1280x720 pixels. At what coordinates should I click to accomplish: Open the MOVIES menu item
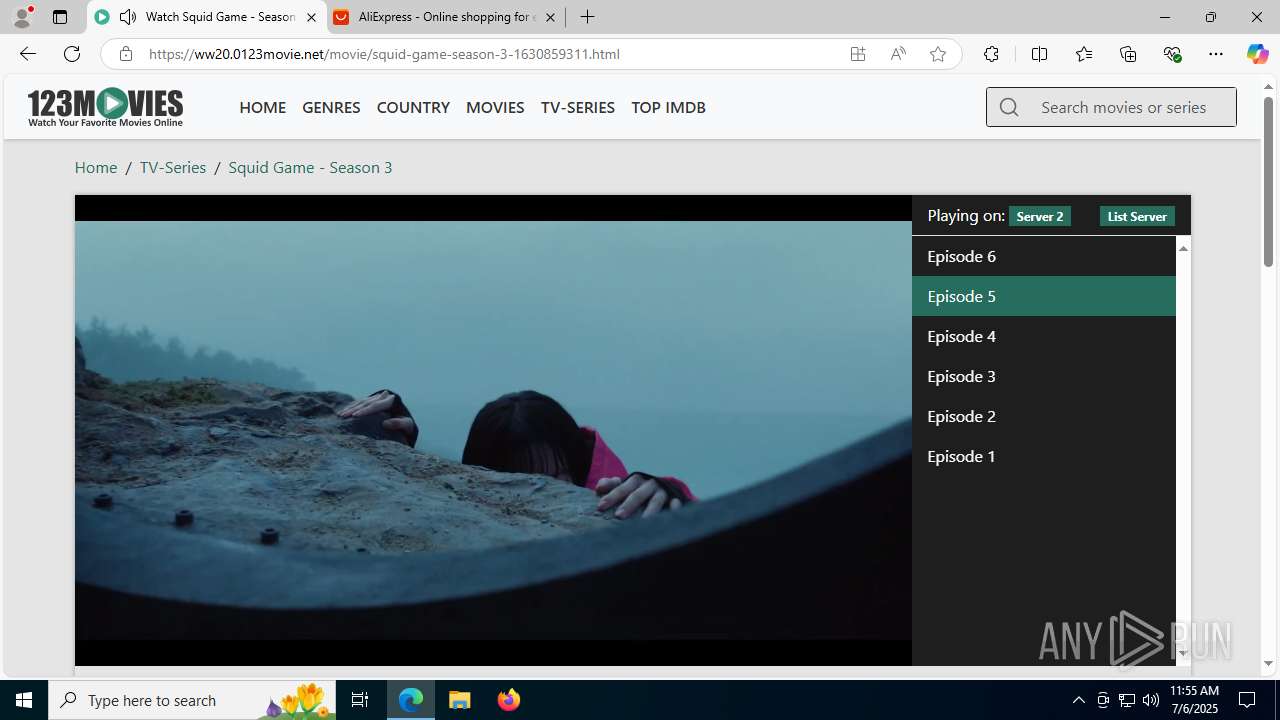(495, 107)
